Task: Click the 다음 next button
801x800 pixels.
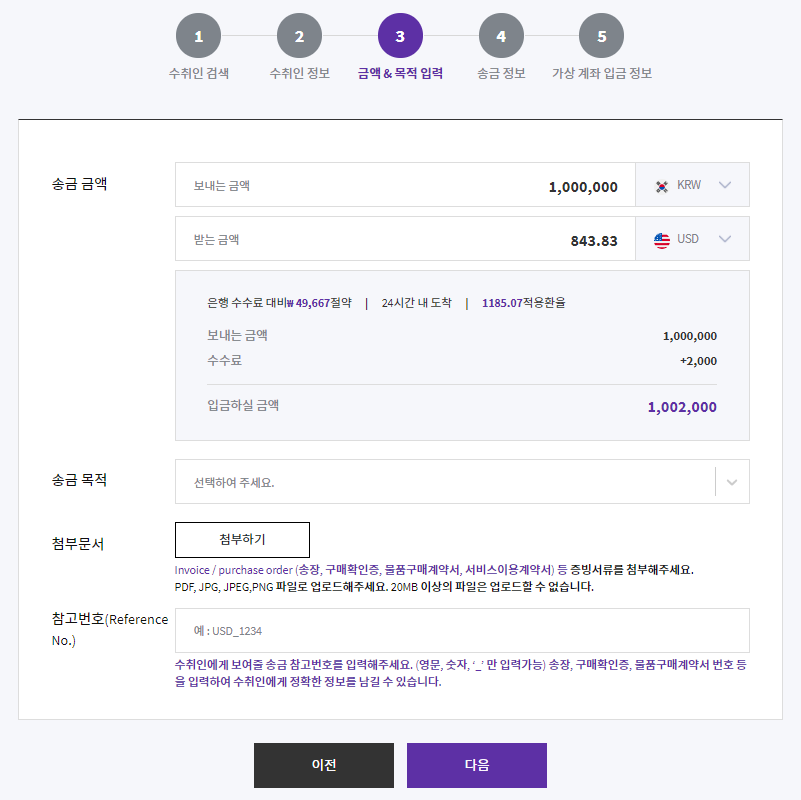Action: pos(477,765)
